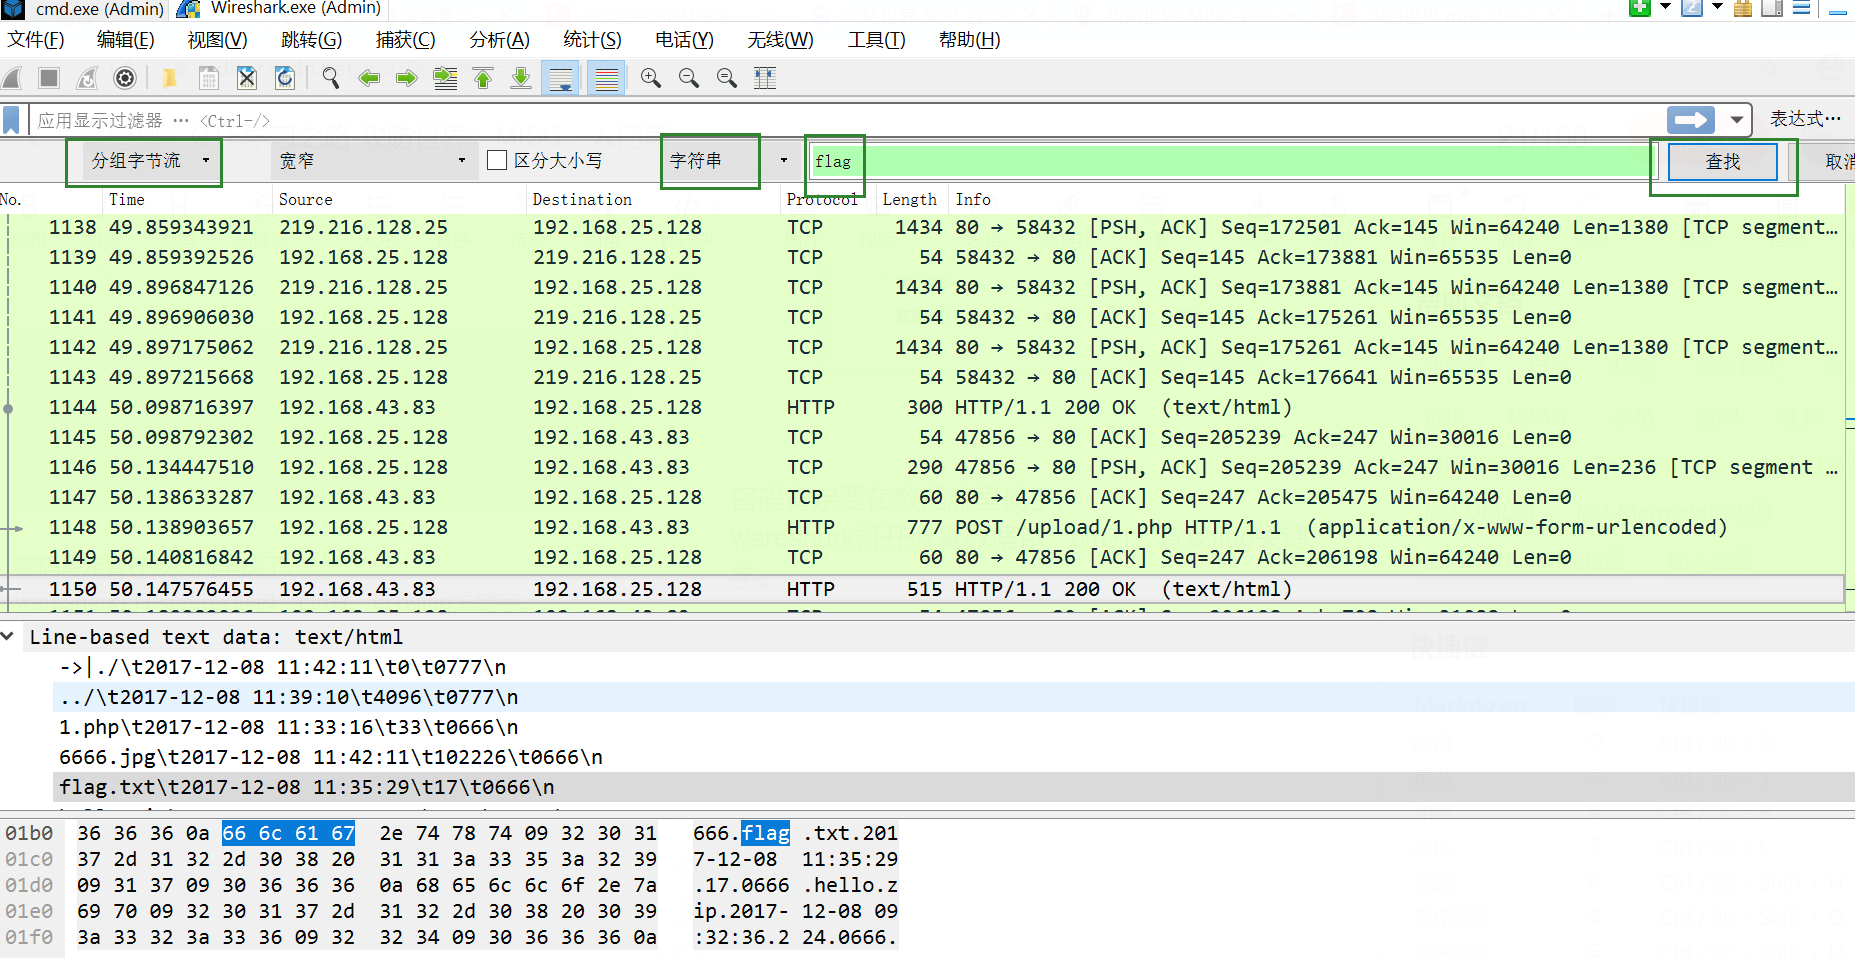The height and width of the screenshot is (958, 1855).
Task: Toggle the 区分大小写 case-sensitive checkbox
Action: [x=497, y=160]
